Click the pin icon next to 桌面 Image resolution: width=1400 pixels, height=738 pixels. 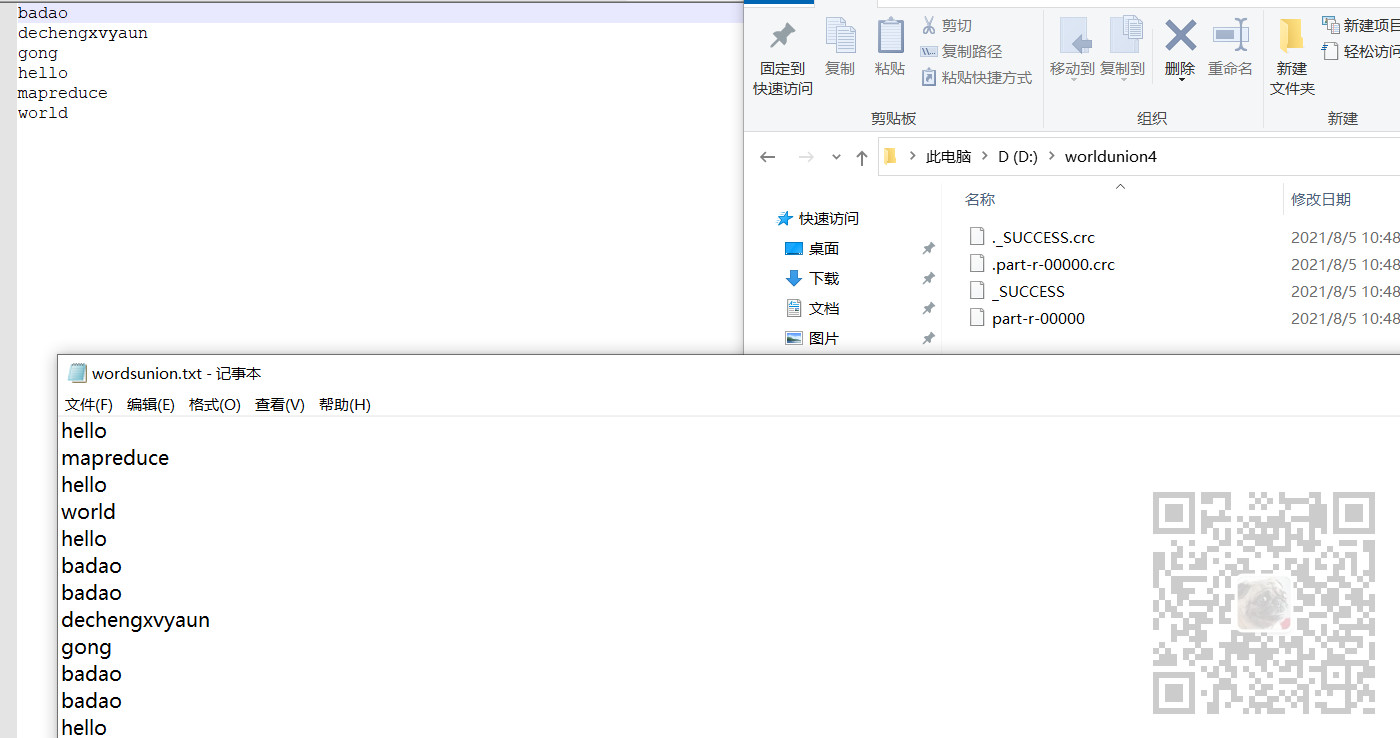[x=928, y=248]
